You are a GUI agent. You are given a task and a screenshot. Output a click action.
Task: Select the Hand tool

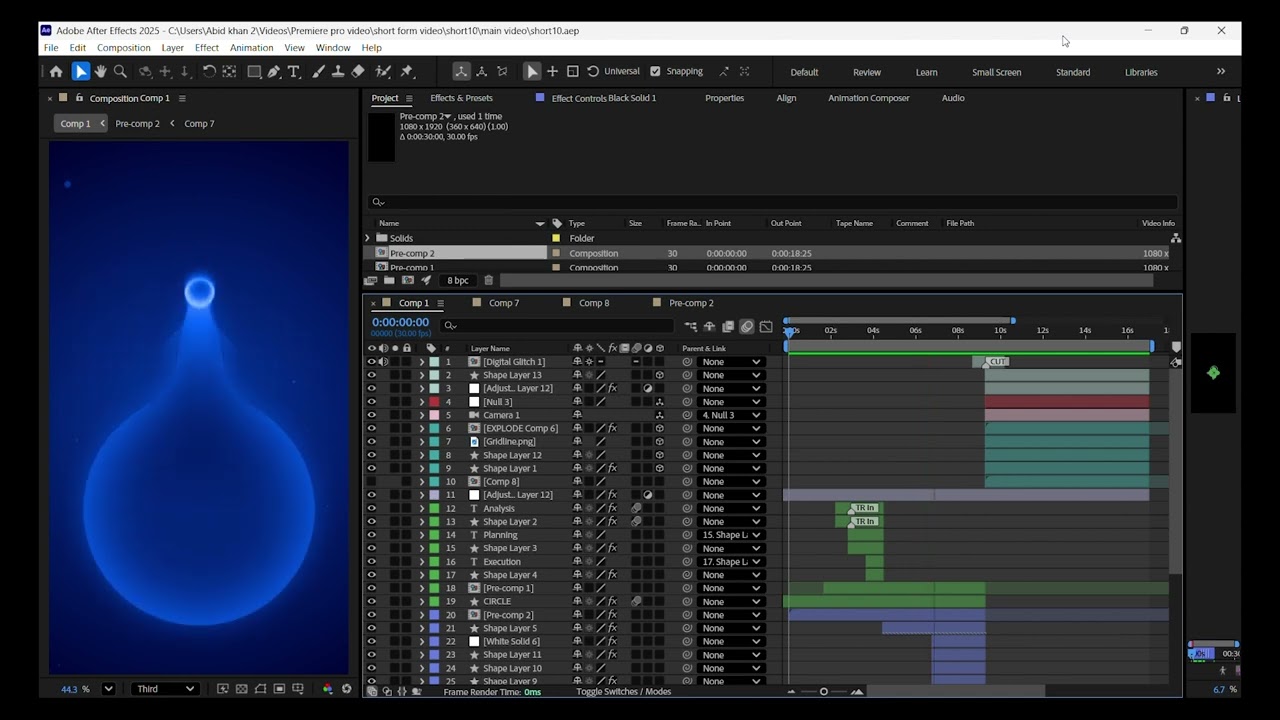pyautogui.click(x=100, y=72)
